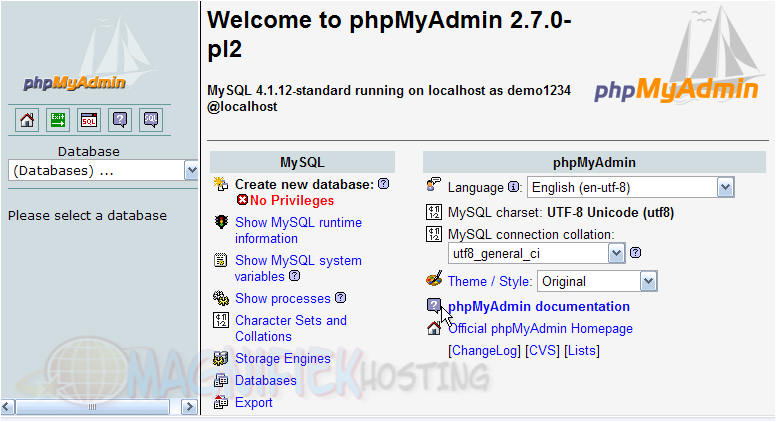
Task: Open phpMyAdmin documentation link
Action: [x=539, y=306]
